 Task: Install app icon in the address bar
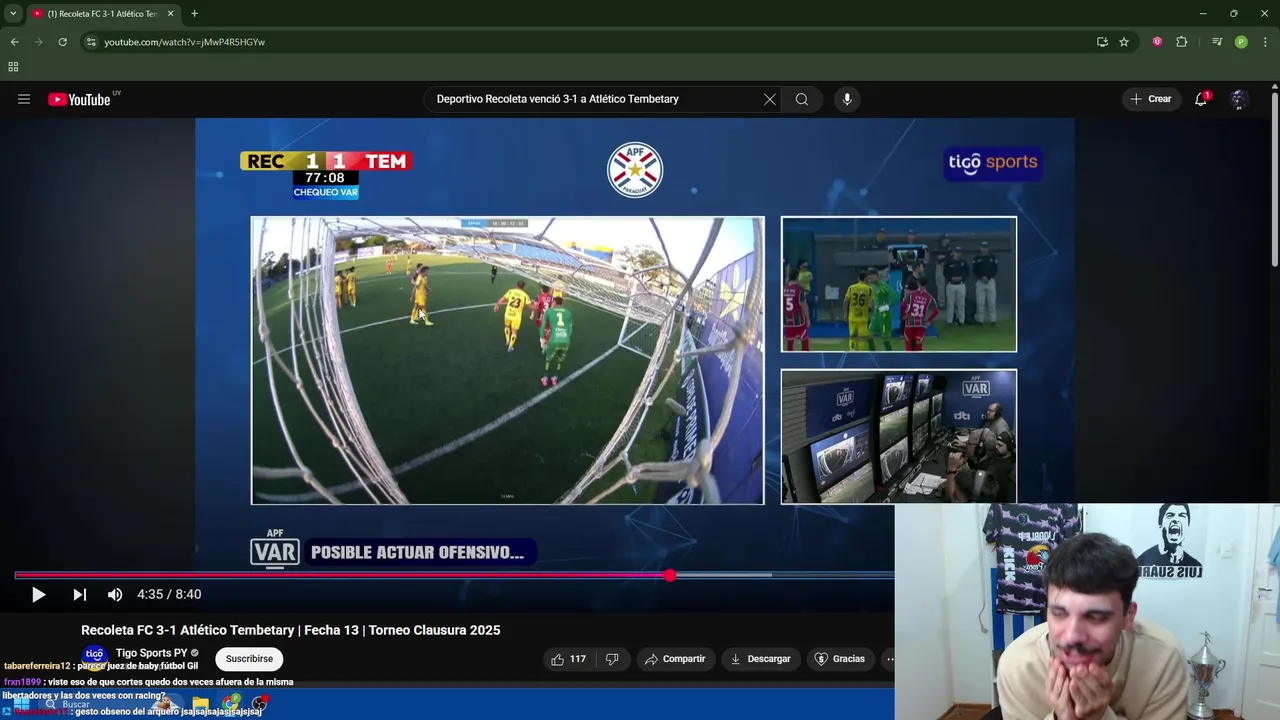tap(1102, 42)
